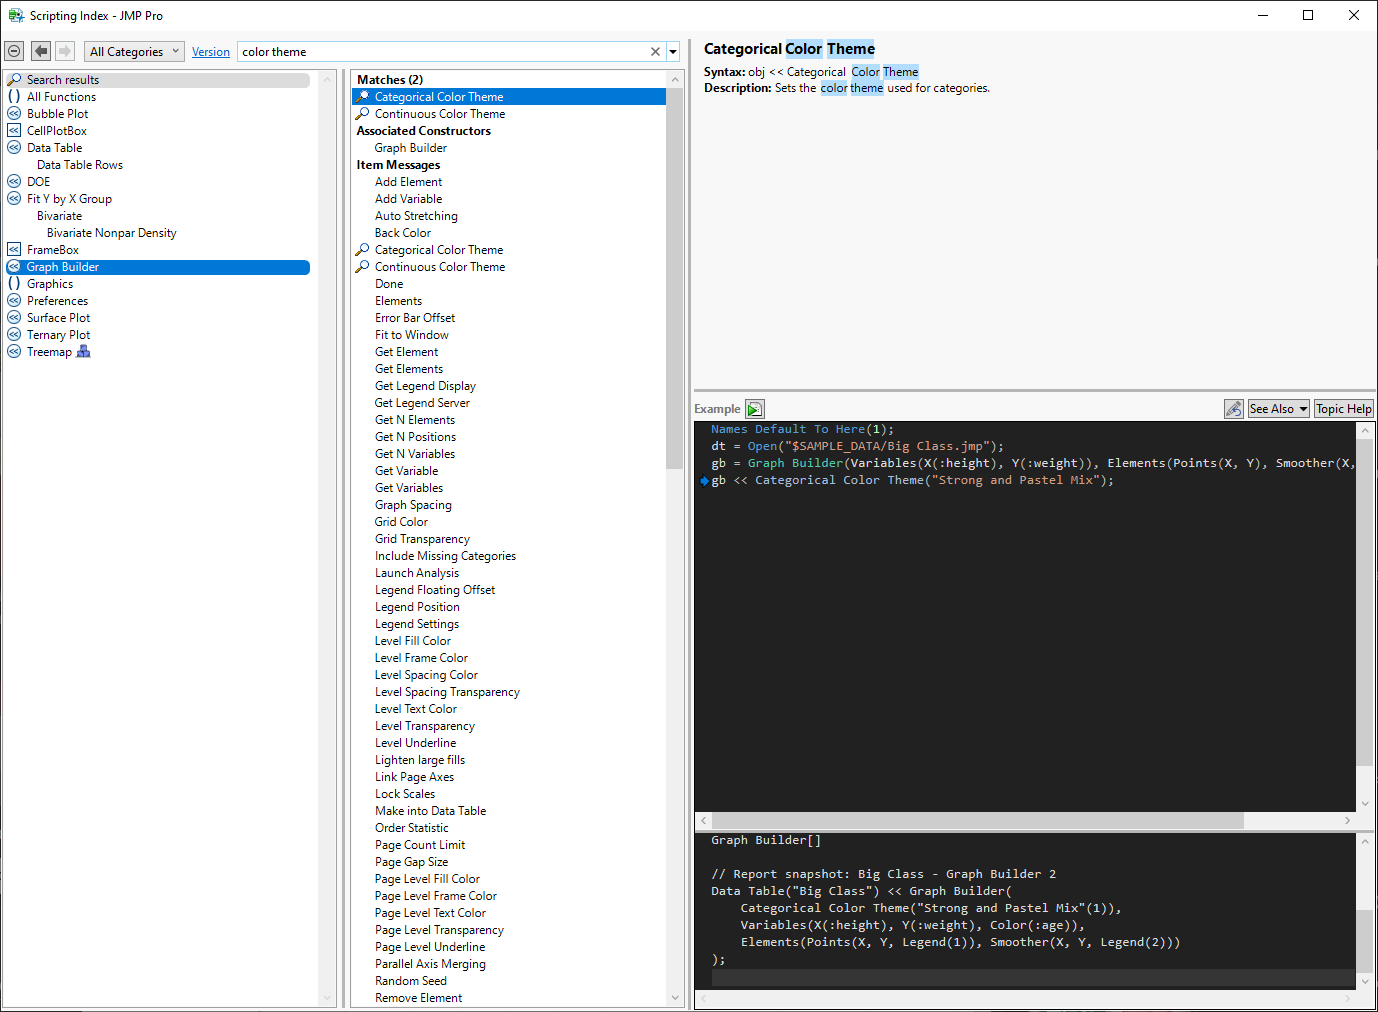
Task: Expand the search history dropdown arrow
Action: tap(673, 52)
